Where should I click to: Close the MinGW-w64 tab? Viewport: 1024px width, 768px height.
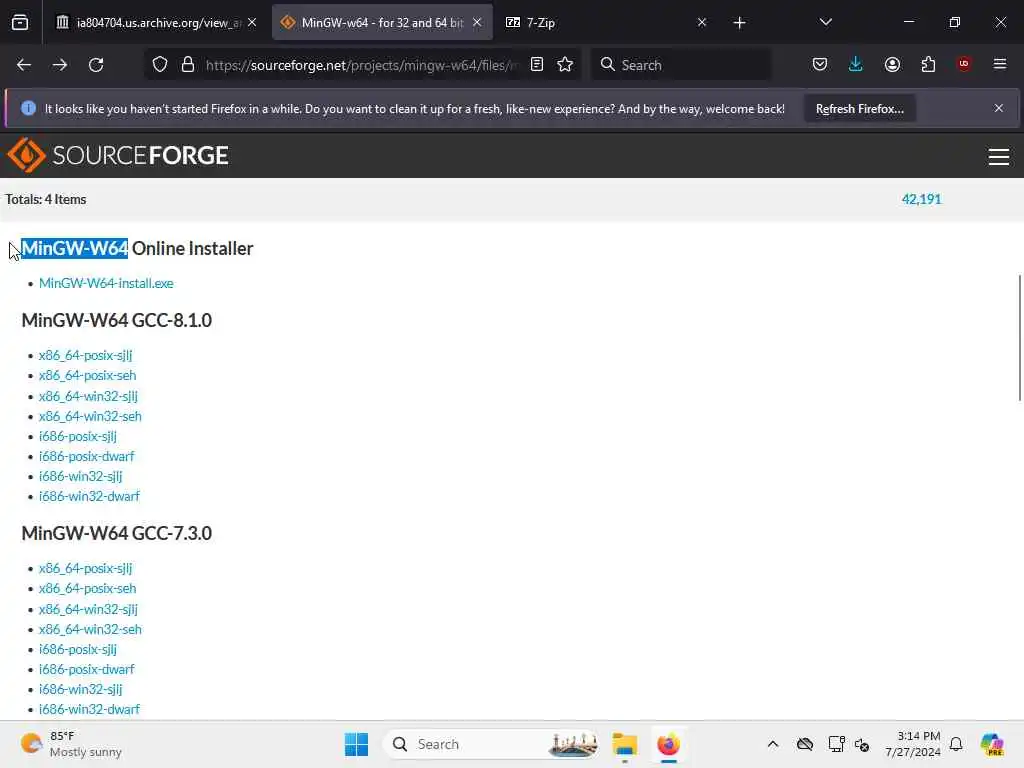pyautogui.click(x=477, y=22)
